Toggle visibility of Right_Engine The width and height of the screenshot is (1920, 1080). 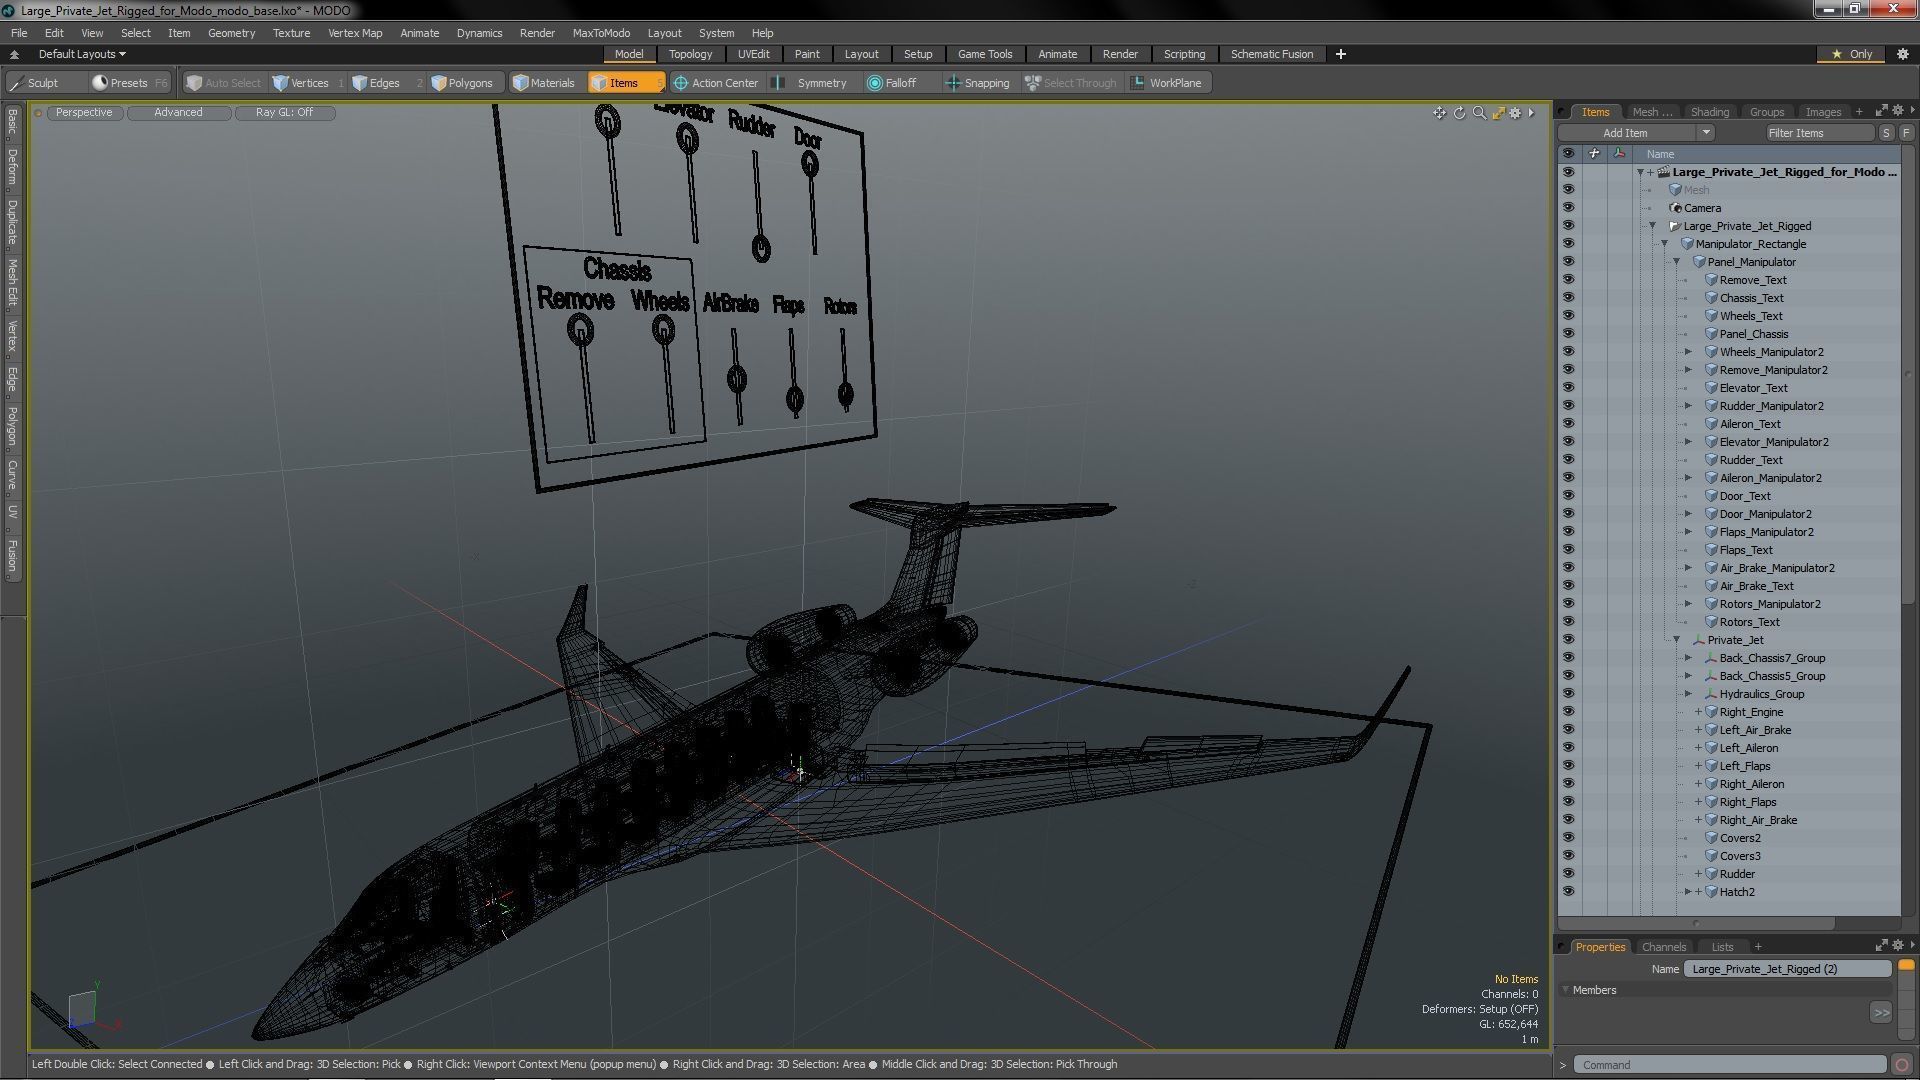(1568, 712)
